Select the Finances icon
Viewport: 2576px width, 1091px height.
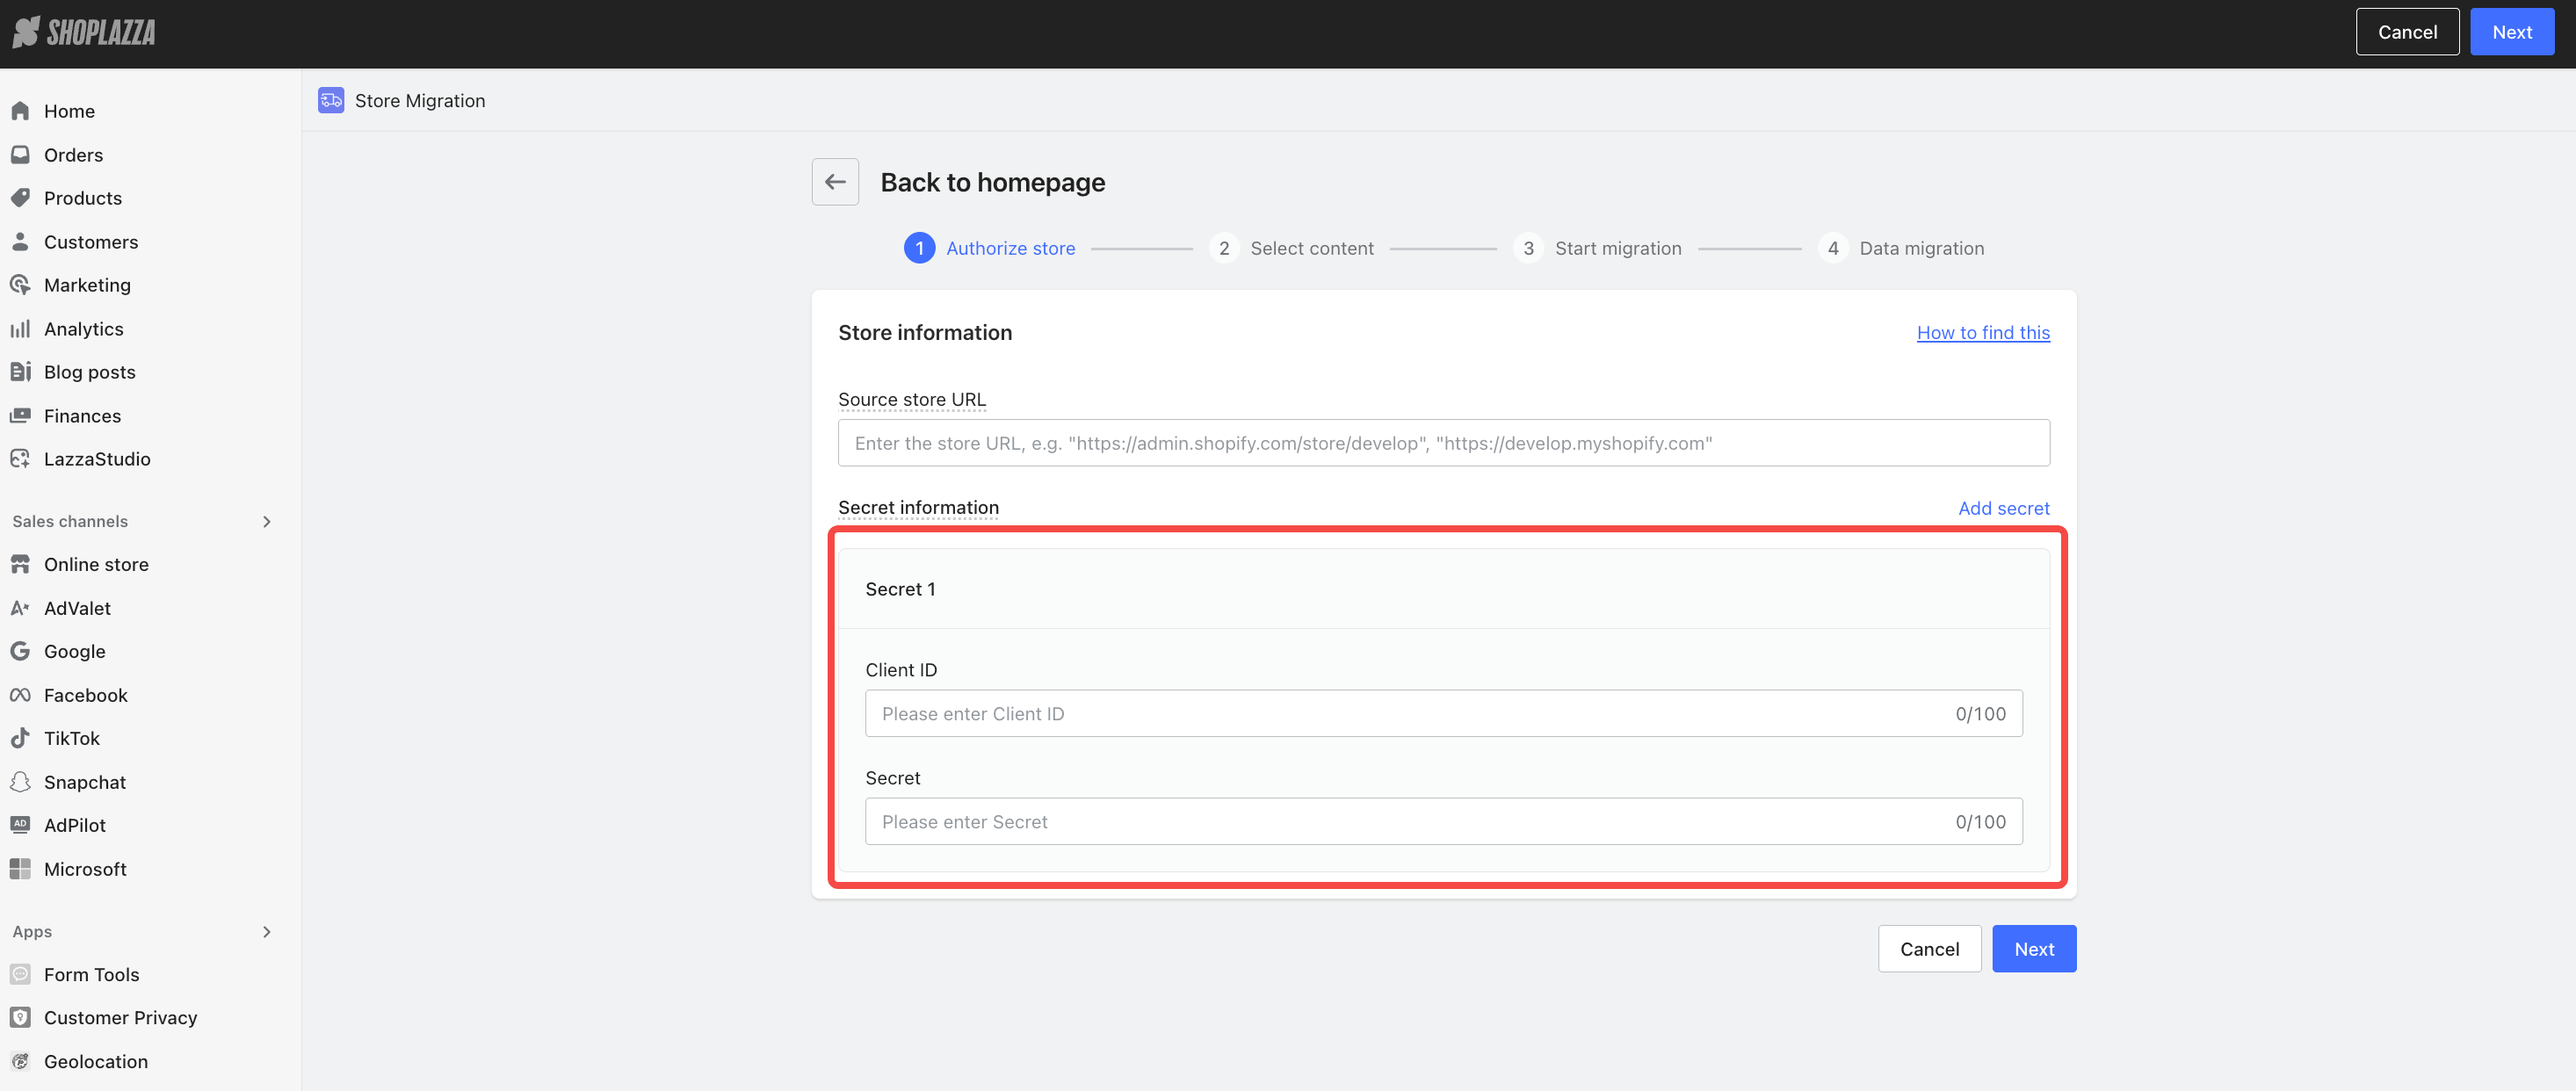click(x=20, y=416)
